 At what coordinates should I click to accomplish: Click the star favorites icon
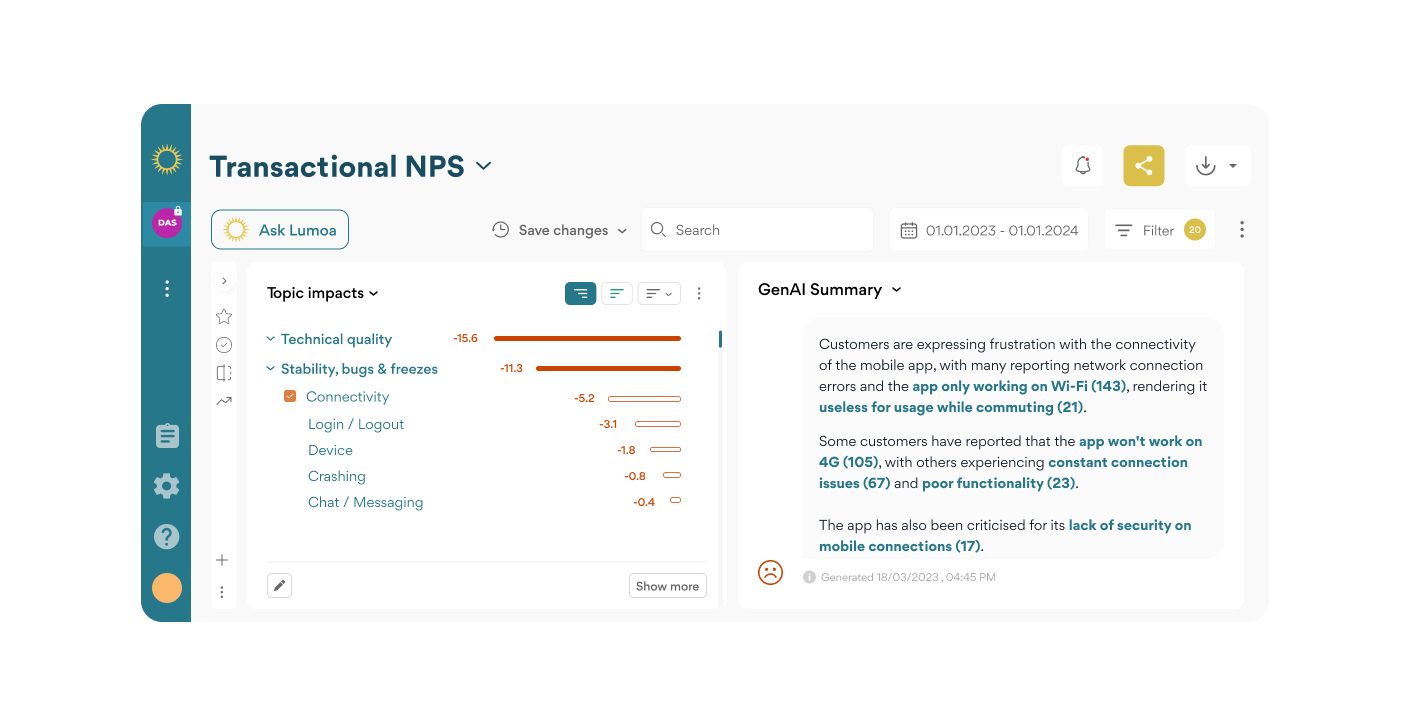click(x=224, y=317)
